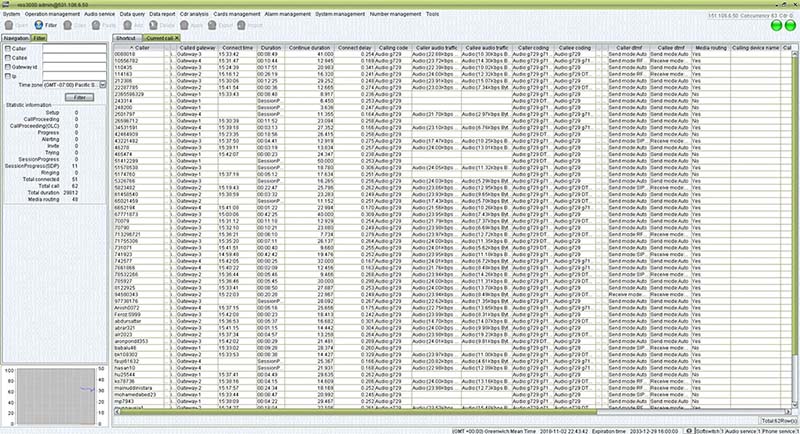Click the Total connected statistic value
The height and width of the screenshot is (434, 800).
75,180
